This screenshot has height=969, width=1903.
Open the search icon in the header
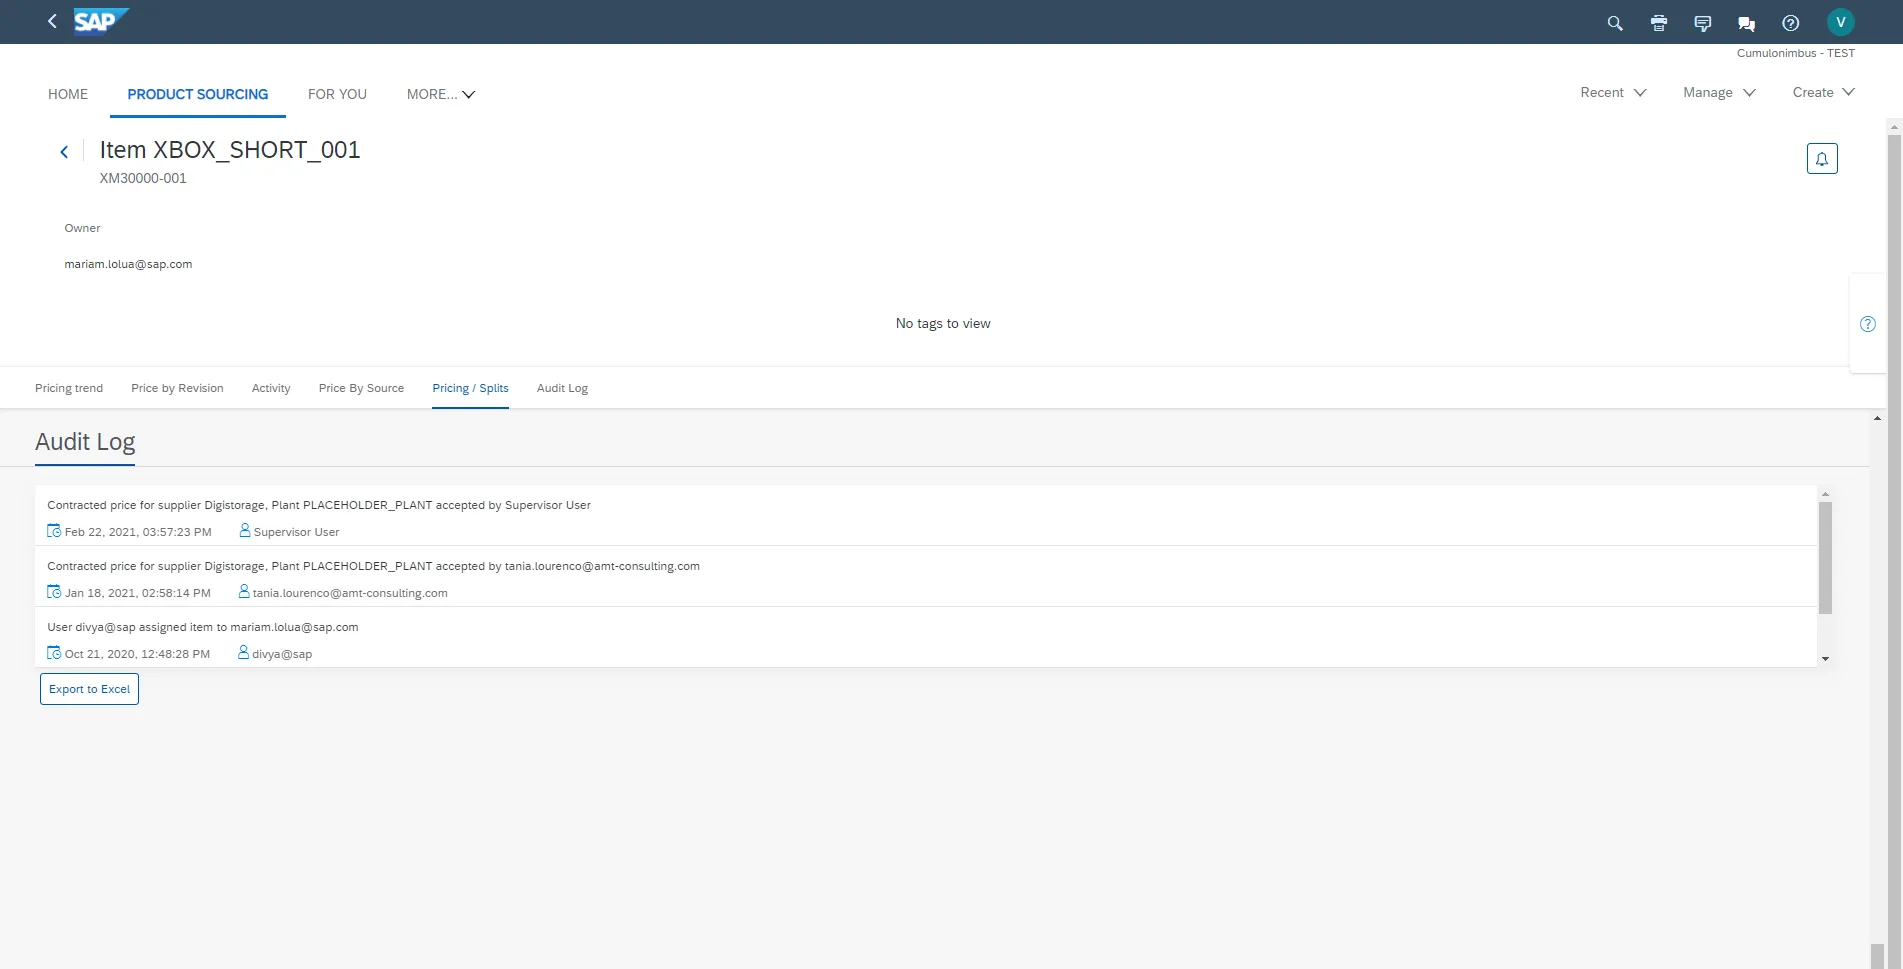[x=1615, y=23]
